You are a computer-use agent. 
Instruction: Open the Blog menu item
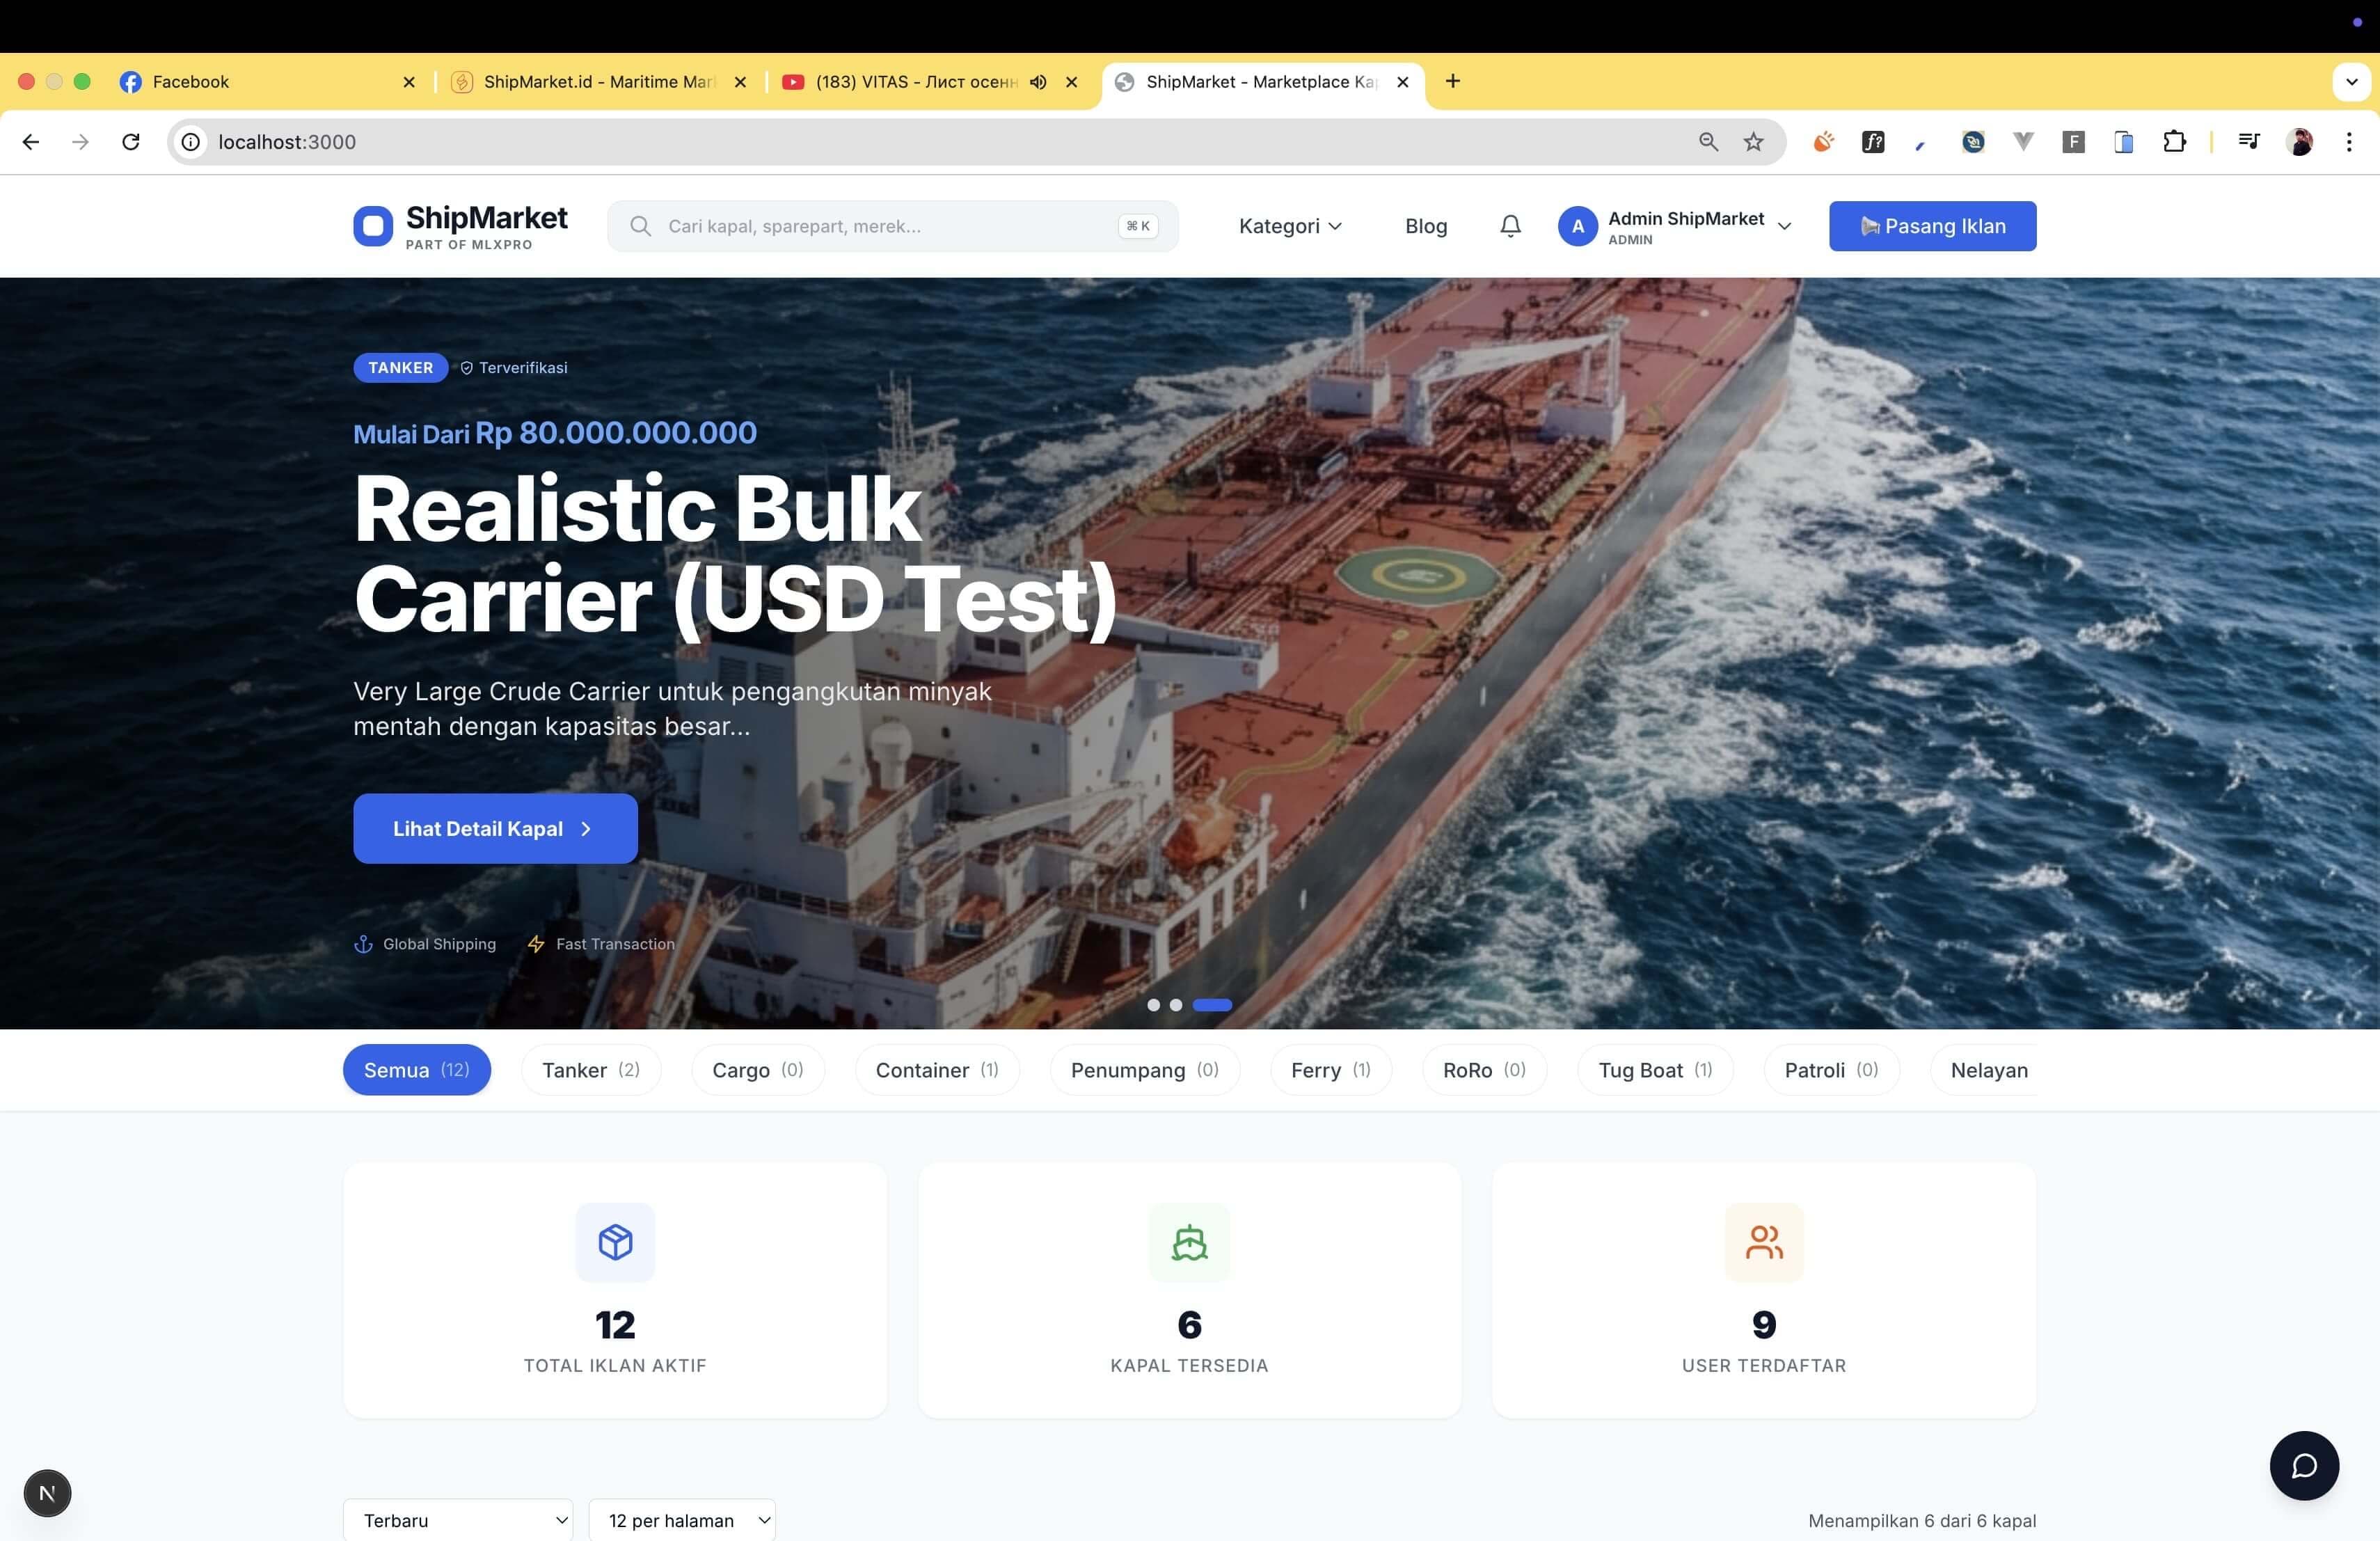(x=1425, y=226)
